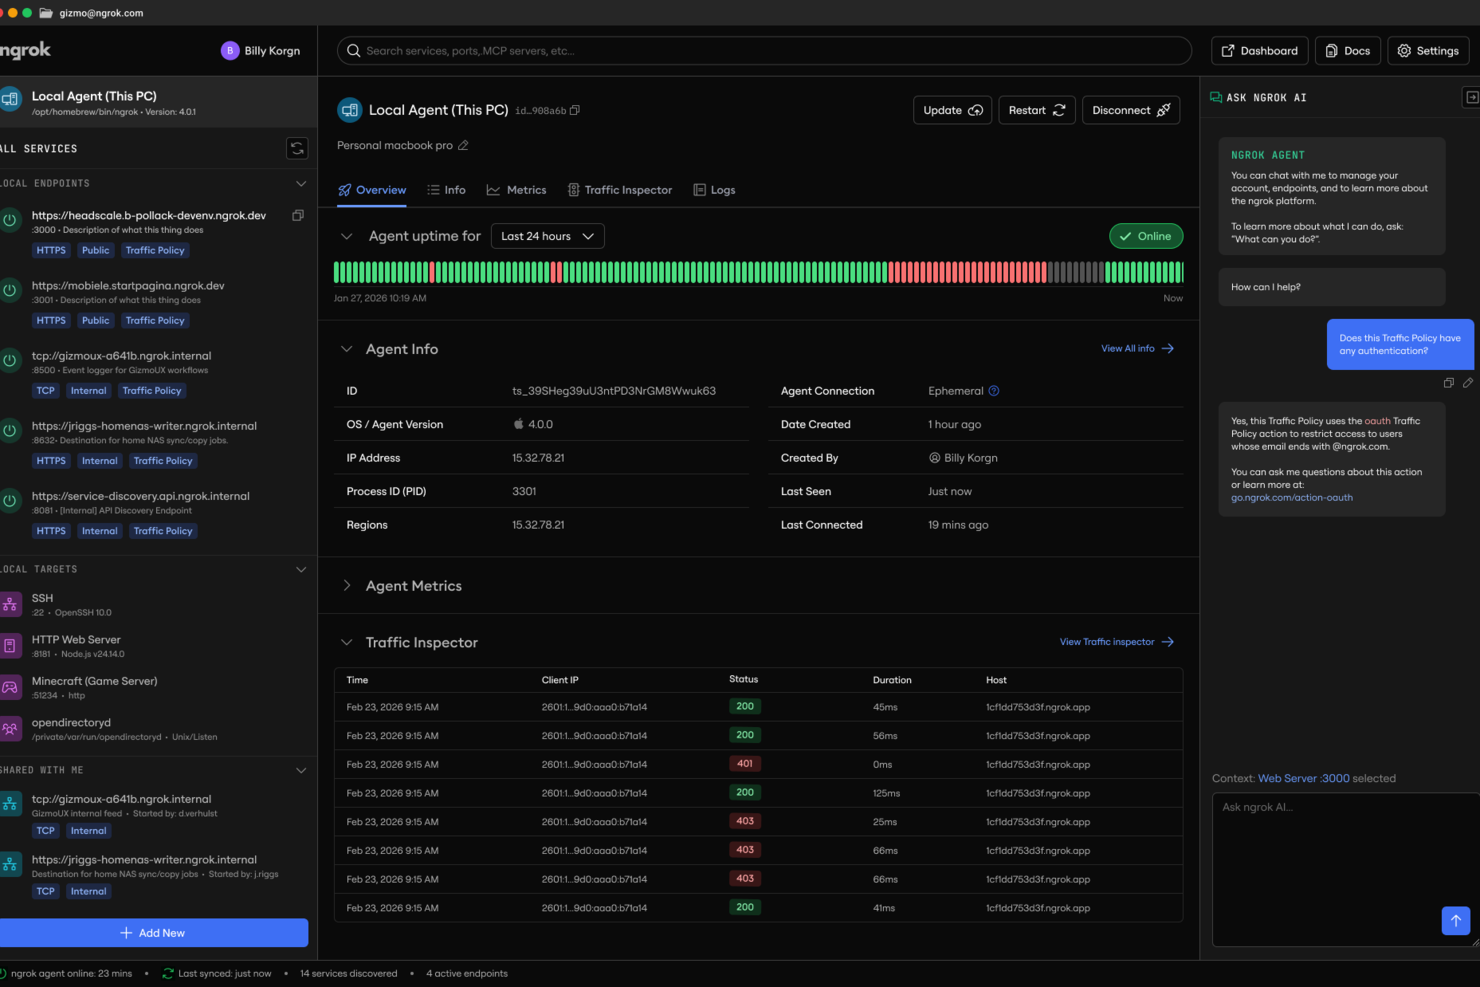Image resolution: width=1480 pixels, height=987 pixels.
Task: Follow the View All info link
Action: (x=1138, y=349)
